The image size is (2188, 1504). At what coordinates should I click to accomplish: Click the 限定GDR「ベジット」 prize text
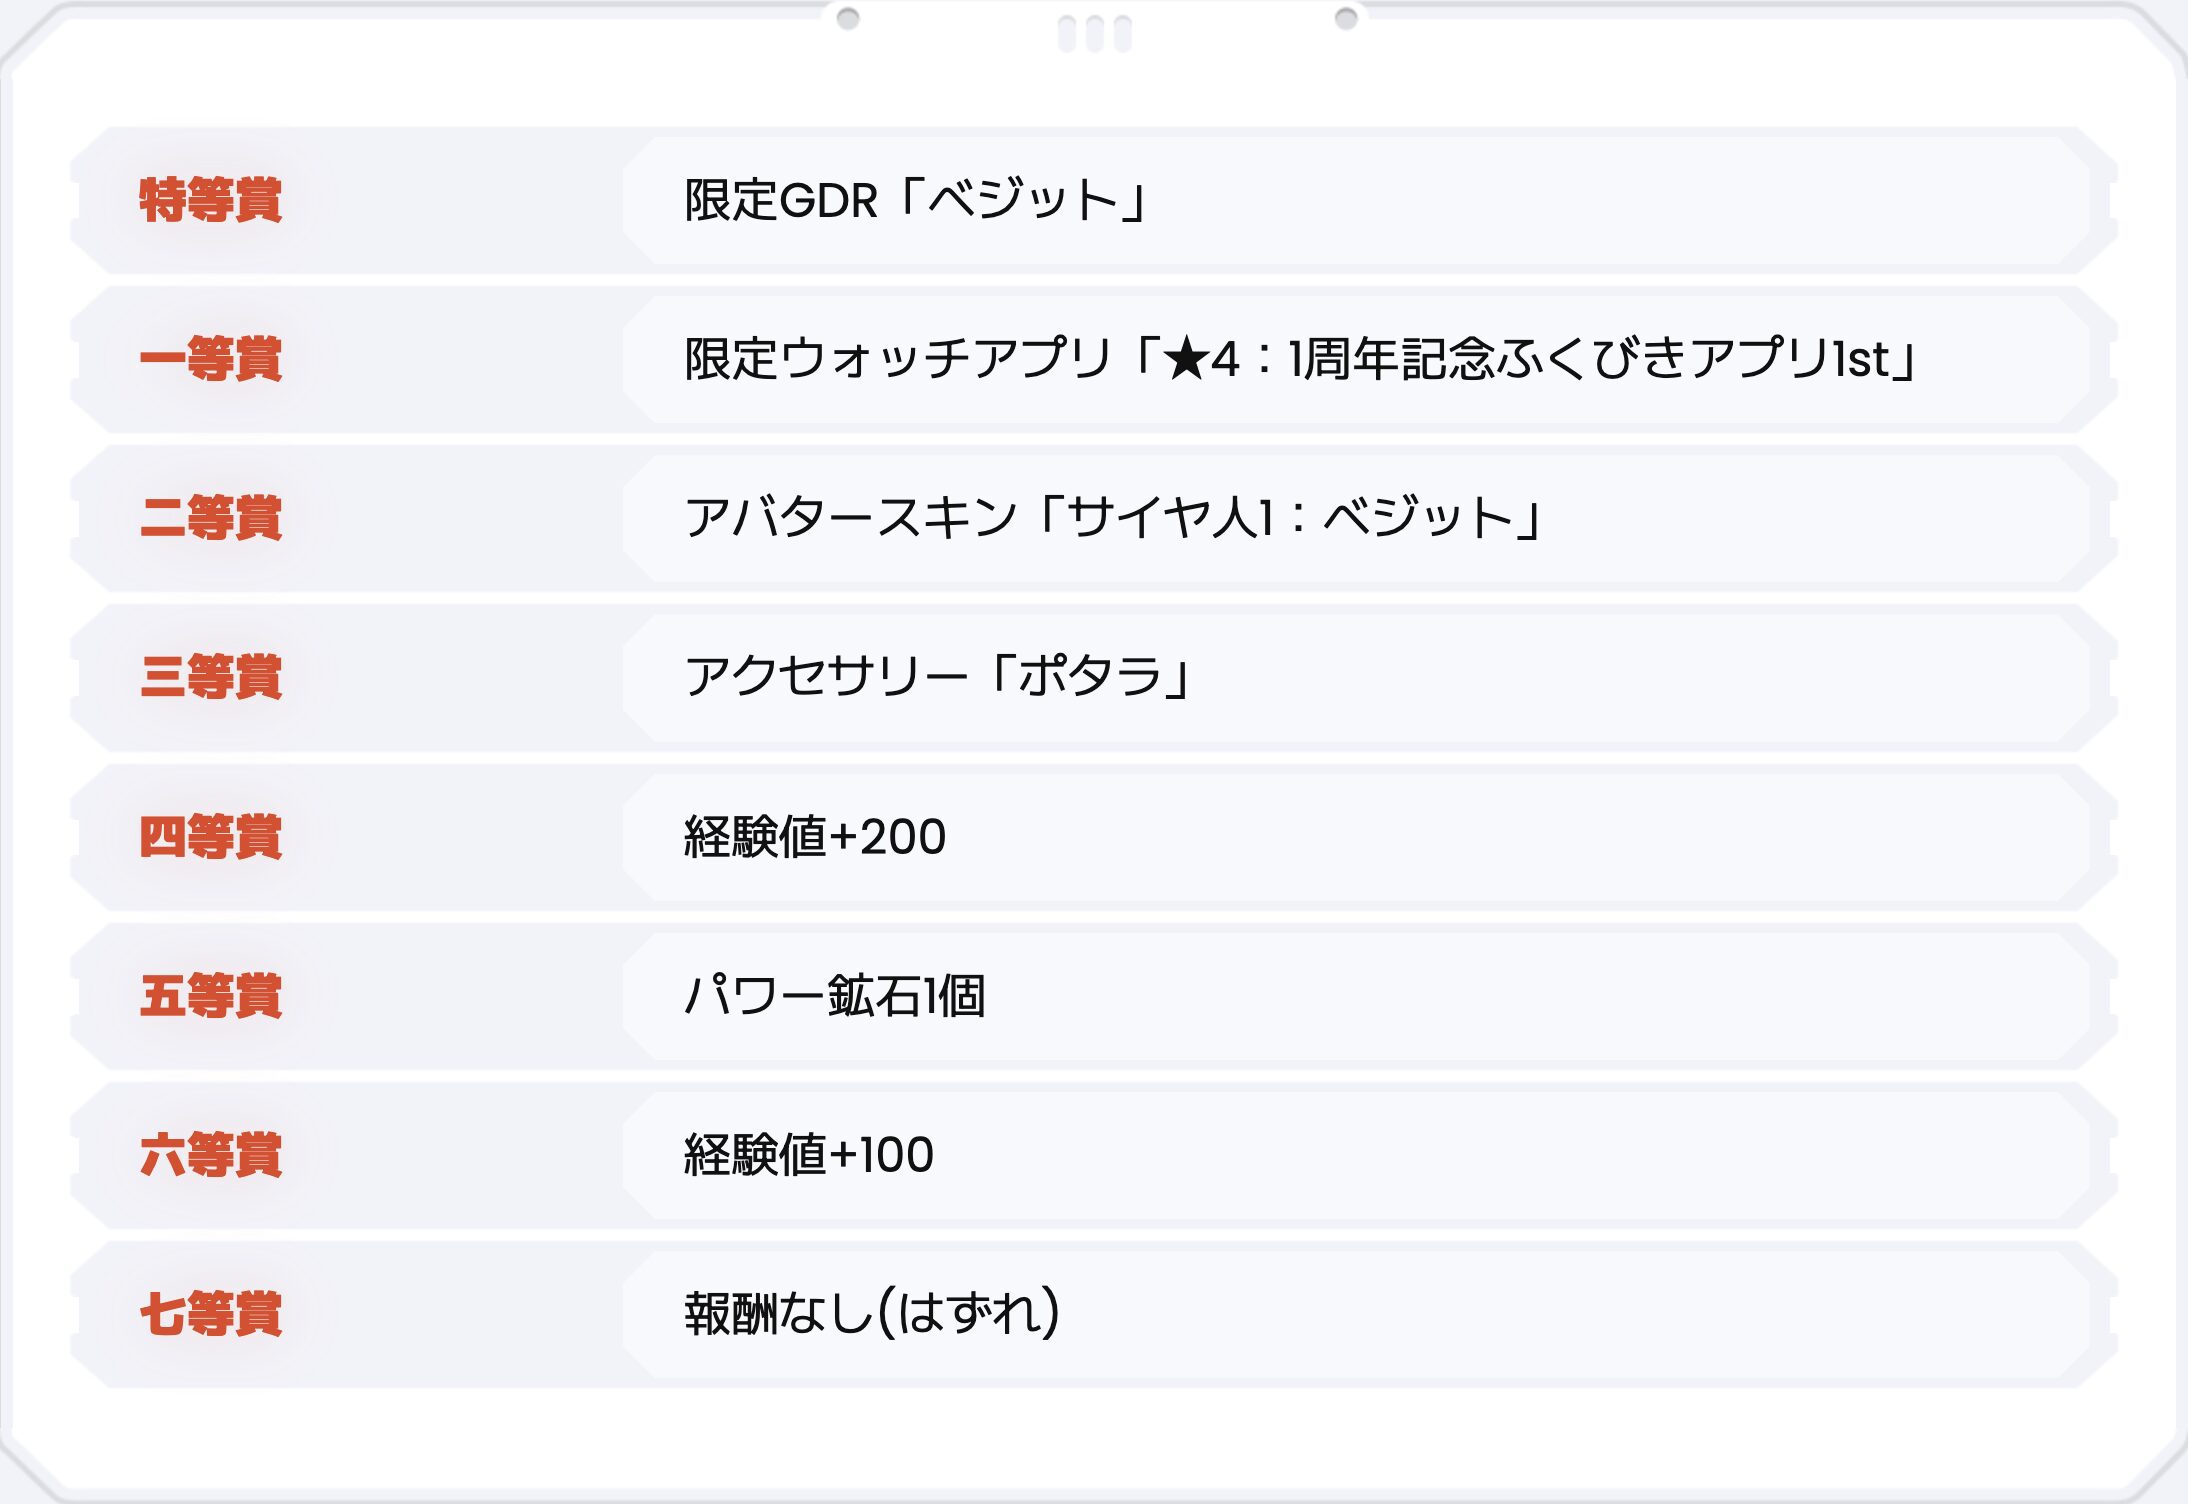pos(914,199)
